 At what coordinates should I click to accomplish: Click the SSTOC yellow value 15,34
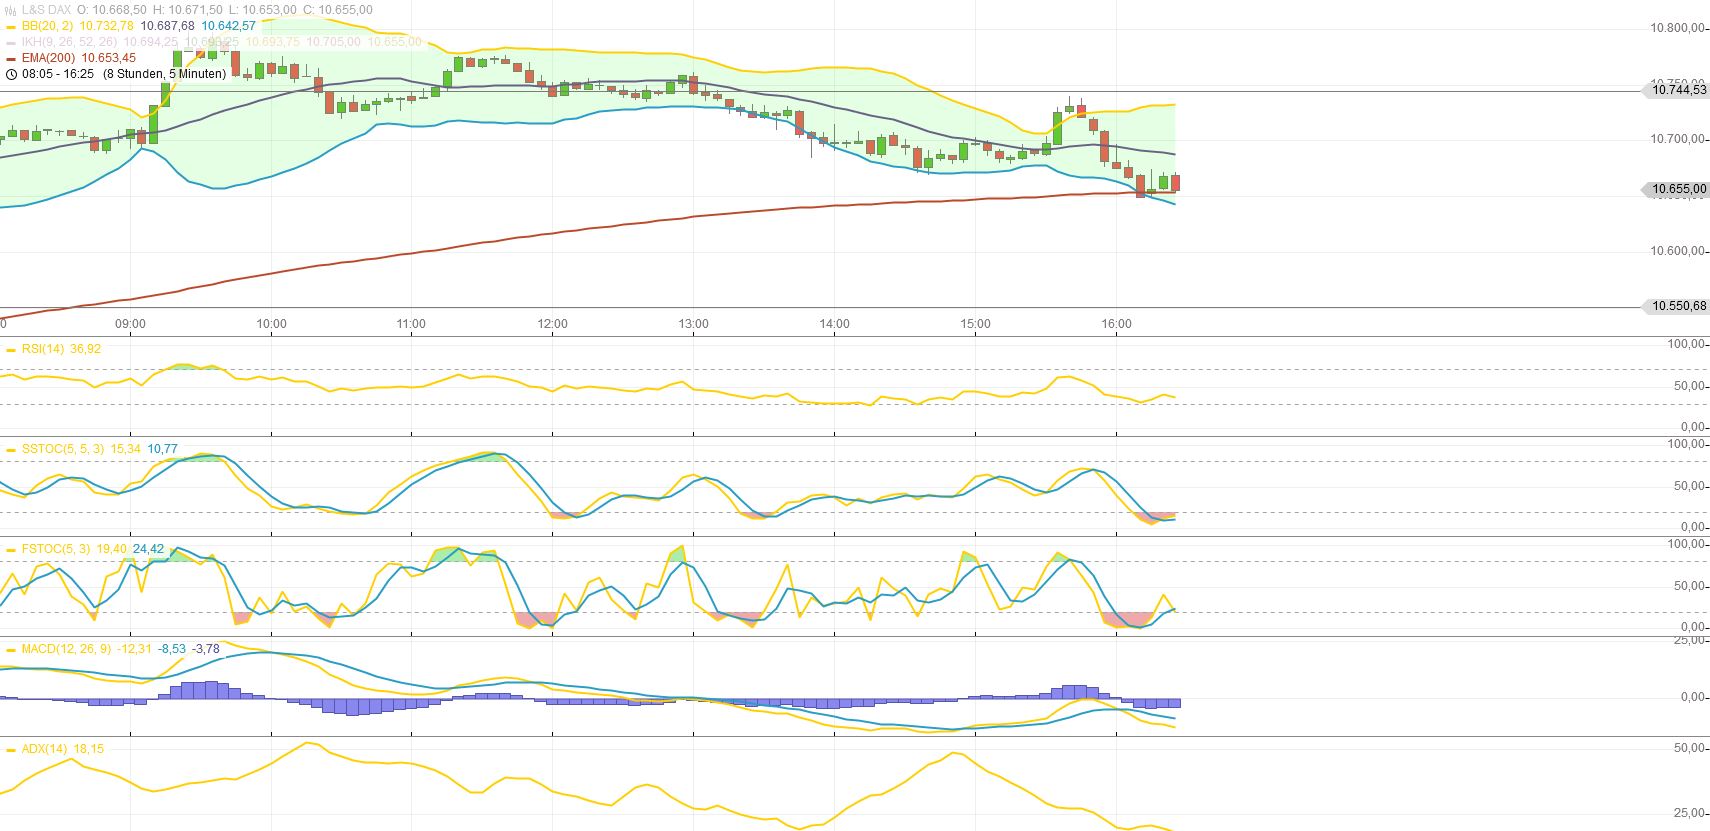point(125,449)
